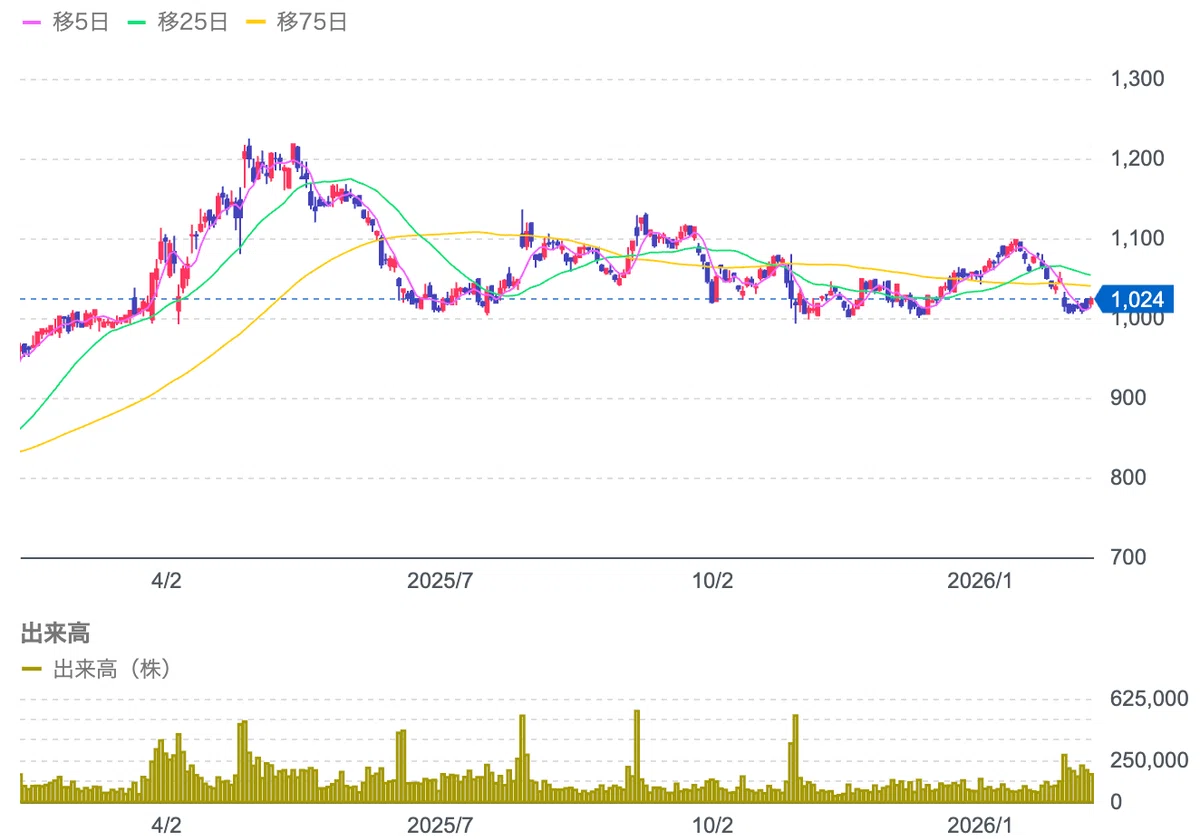Click the 700 price axis label

pyautogui.click(x=1128, y=557)
